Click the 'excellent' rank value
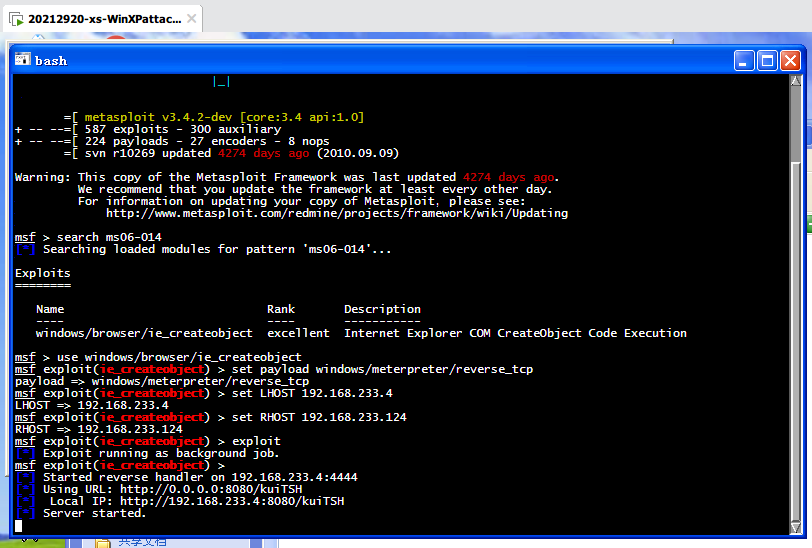 click(298, 333)
